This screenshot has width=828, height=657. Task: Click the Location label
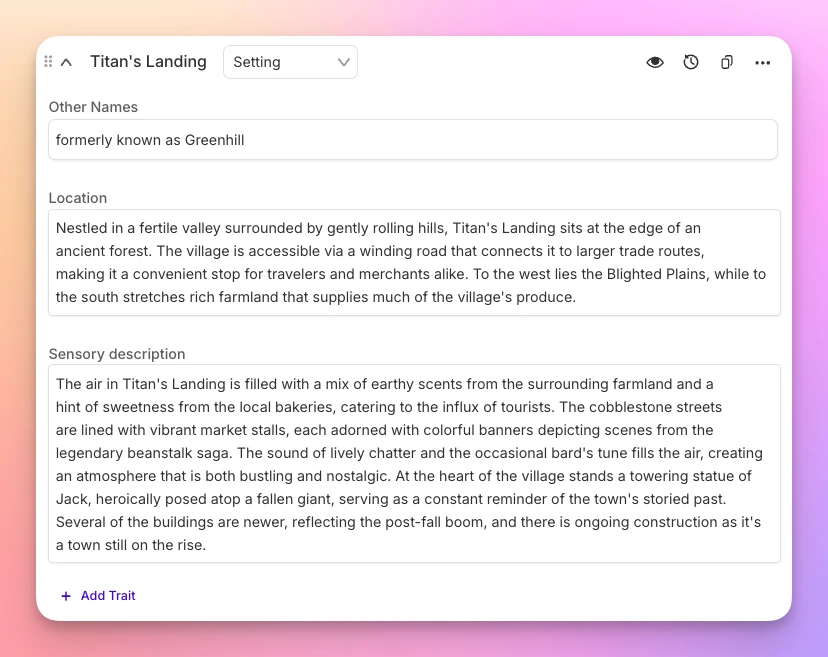78,198
